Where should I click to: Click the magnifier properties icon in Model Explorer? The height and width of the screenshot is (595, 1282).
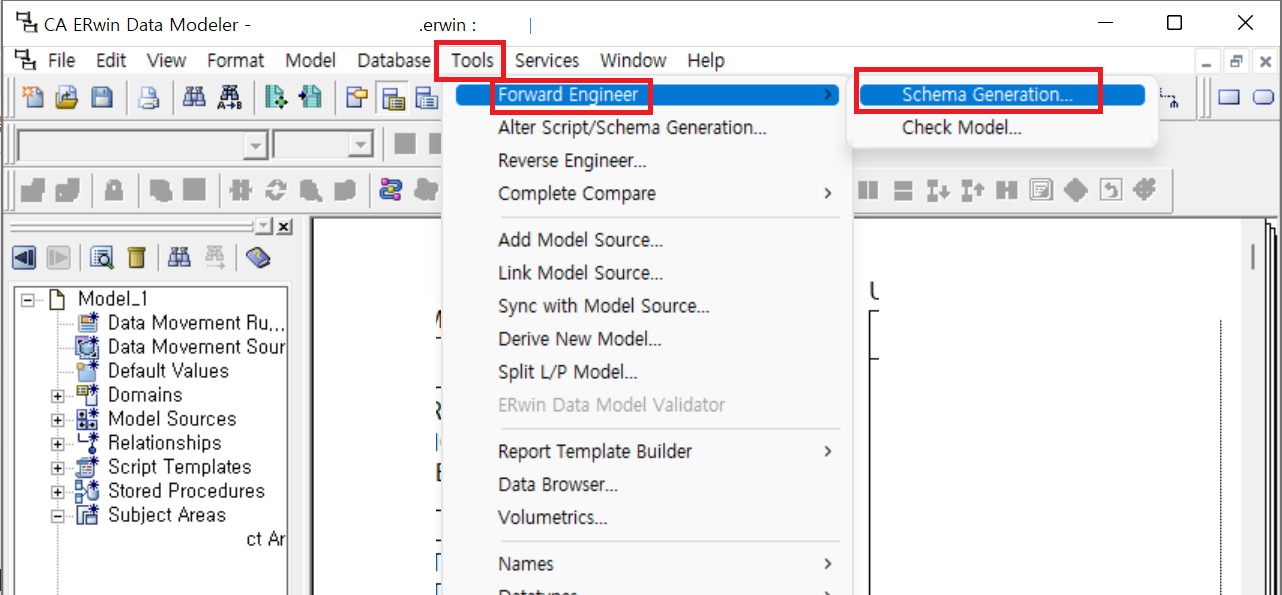(102, 258)
